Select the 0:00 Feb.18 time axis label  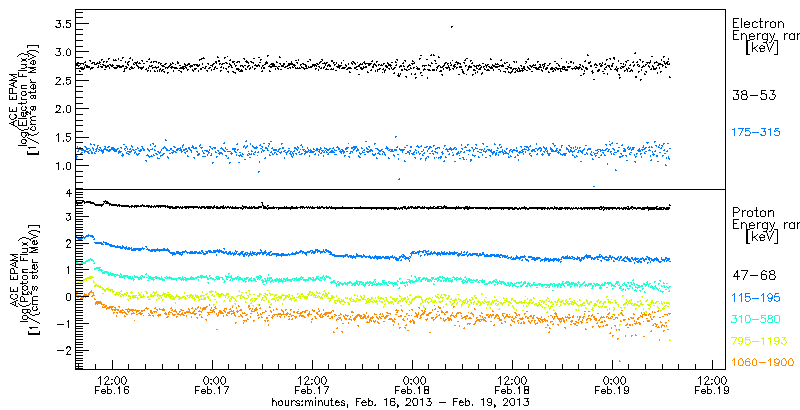point(411,385)
